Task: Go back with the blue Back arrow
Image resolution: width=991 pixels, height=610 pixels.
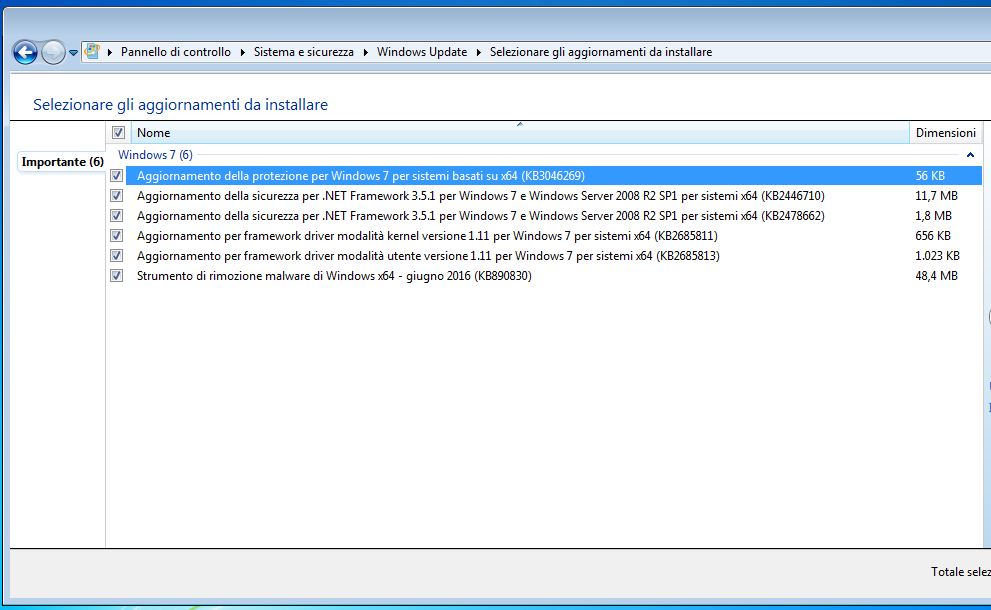Action: click(25, 52)
